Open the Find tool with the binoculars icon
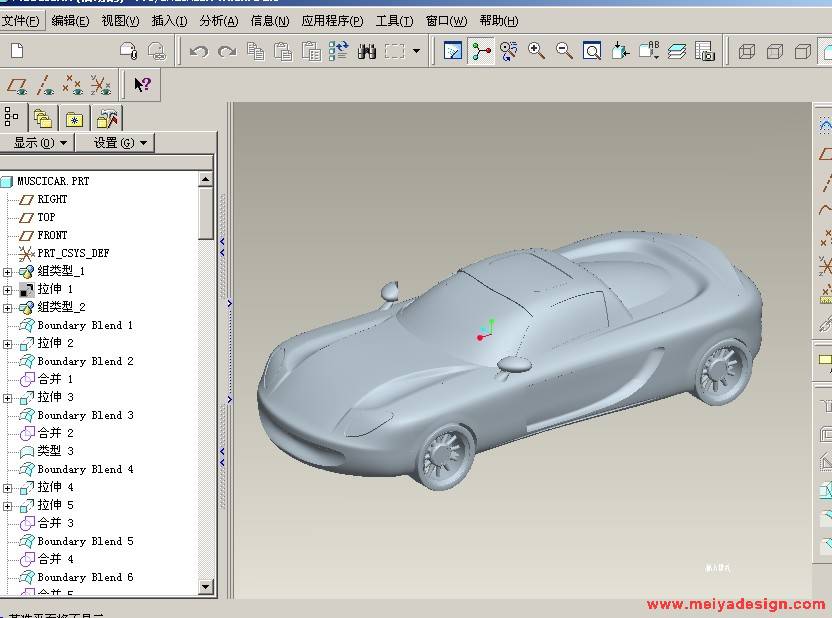This screenshot has height=618, width=832. pyautogui.click(x=367, y=51)
